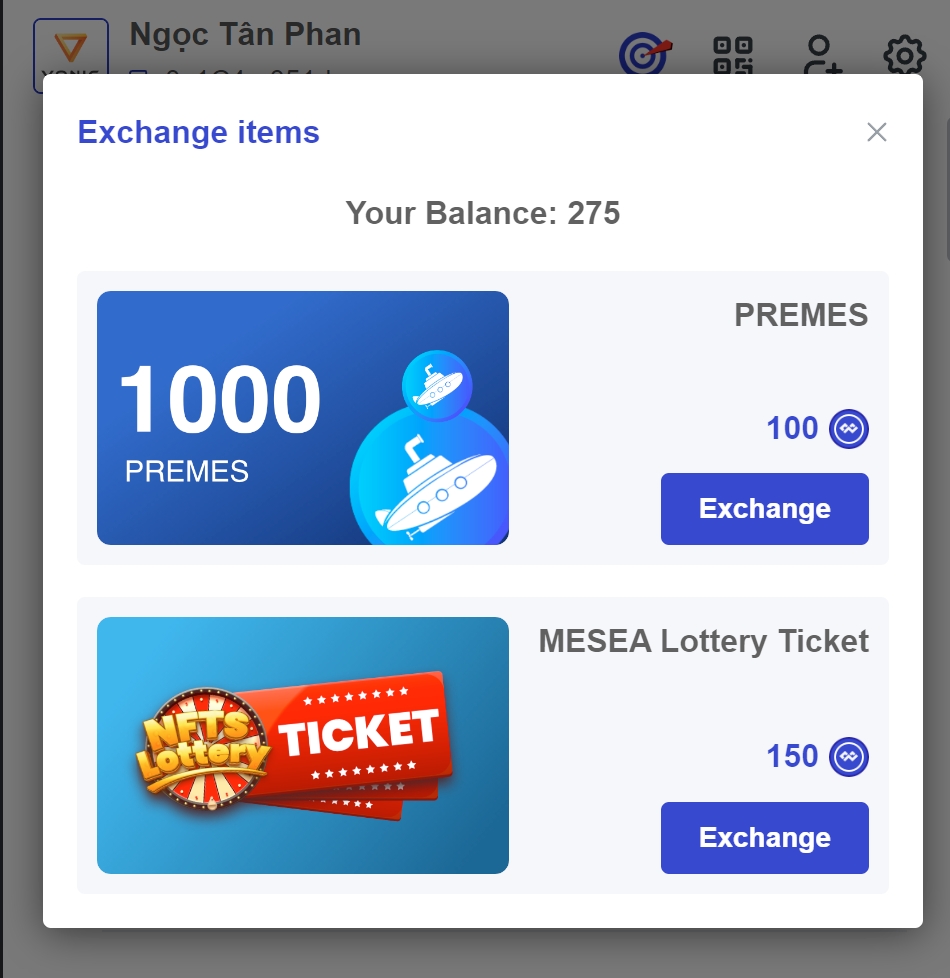Click the PREMES item title

tap(801, 316)
